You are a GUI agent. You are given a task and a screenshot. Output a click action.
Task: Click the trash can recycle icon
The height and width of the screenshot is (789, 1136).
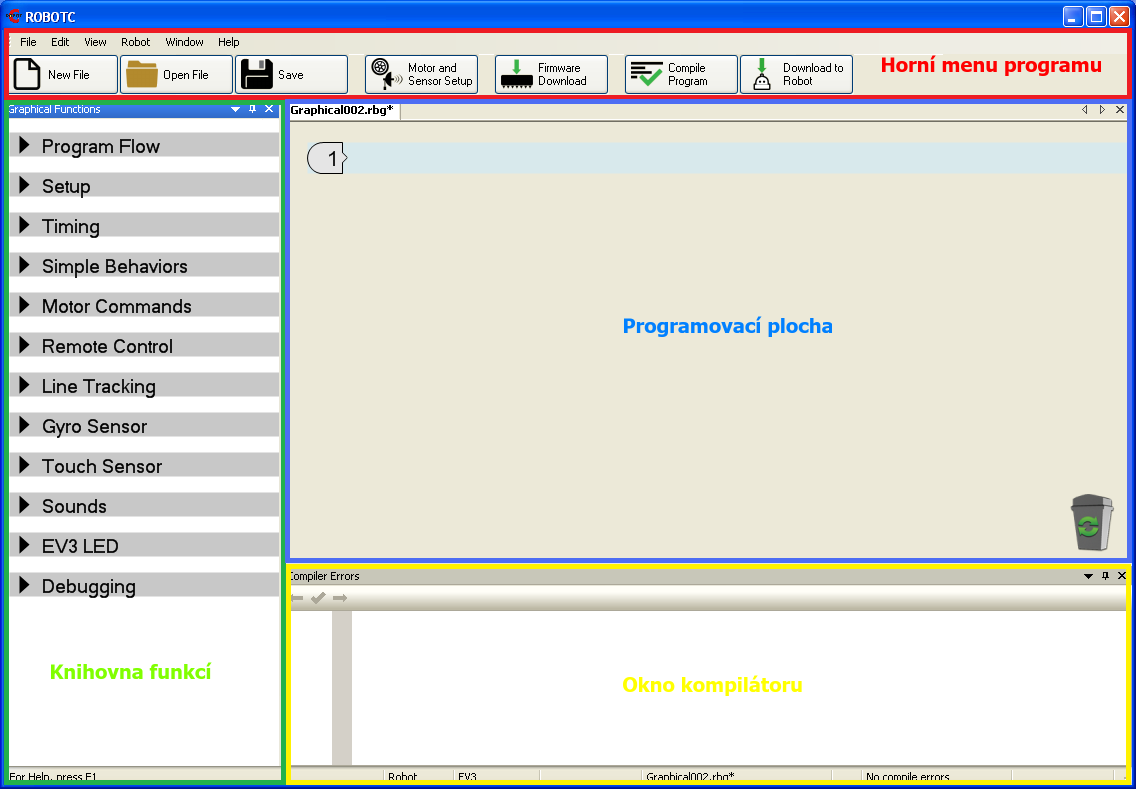click(1091, 523)
